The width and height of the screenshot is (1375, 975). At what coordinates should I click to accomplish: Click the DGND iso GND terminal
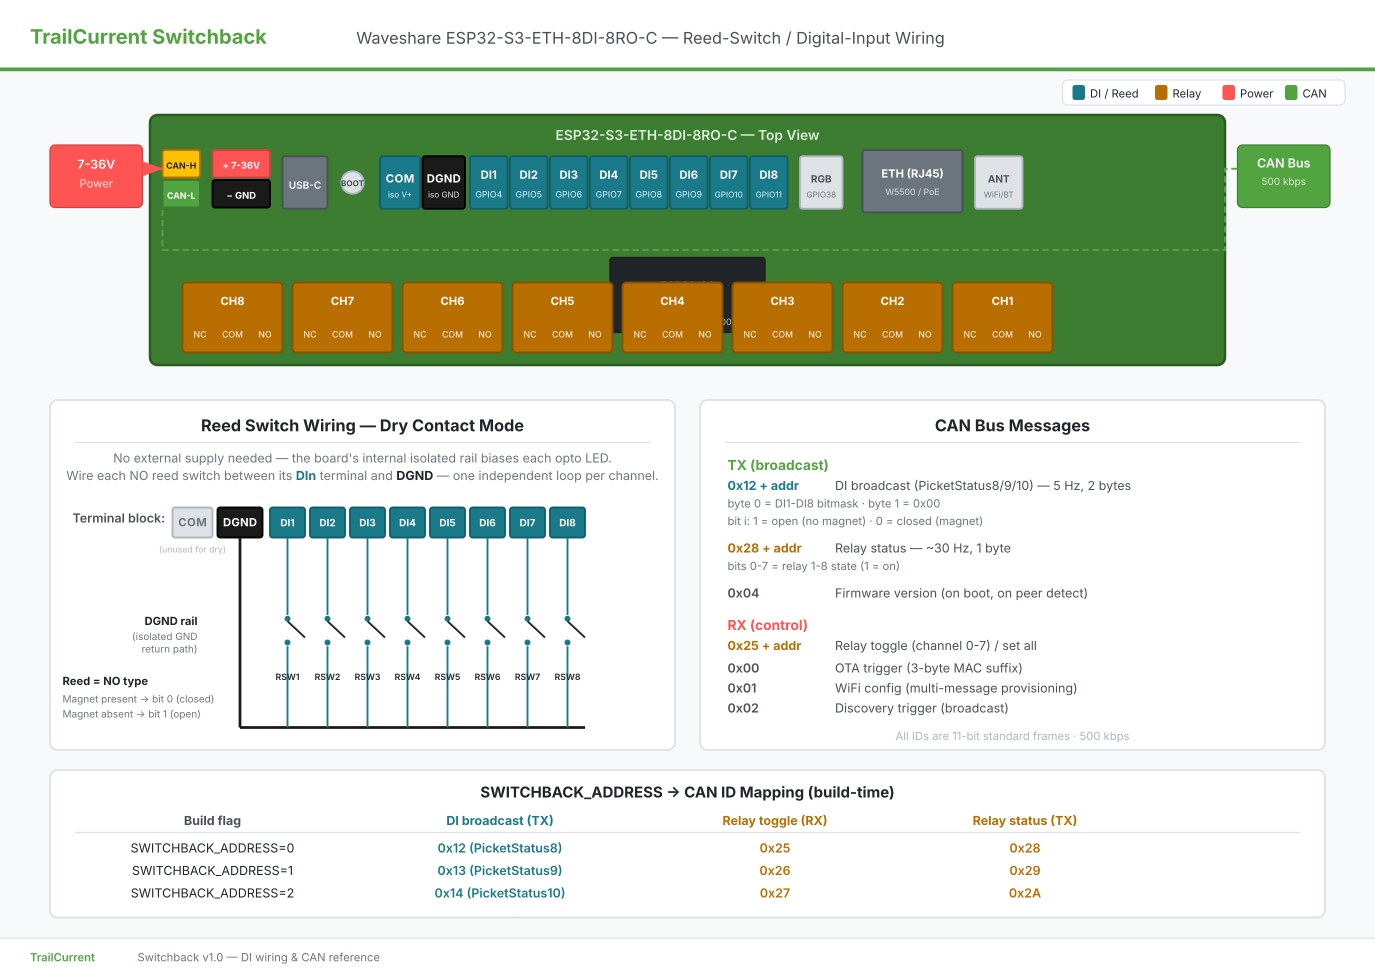point(443,182)
